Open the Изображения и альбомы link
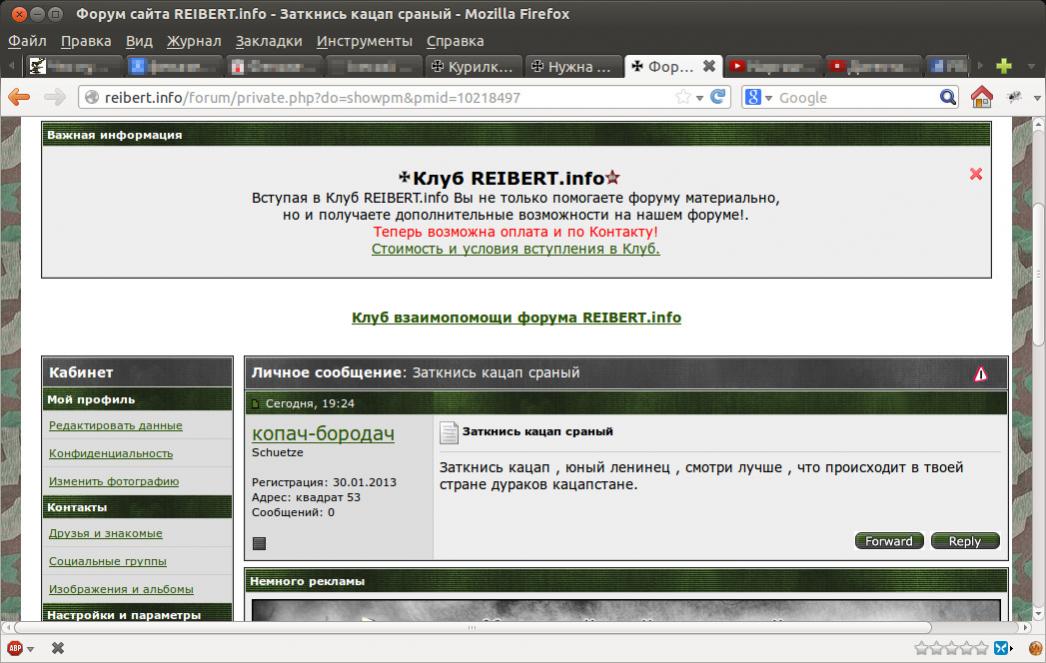This screenshot has height=663, width=1046. coord(121,590)
